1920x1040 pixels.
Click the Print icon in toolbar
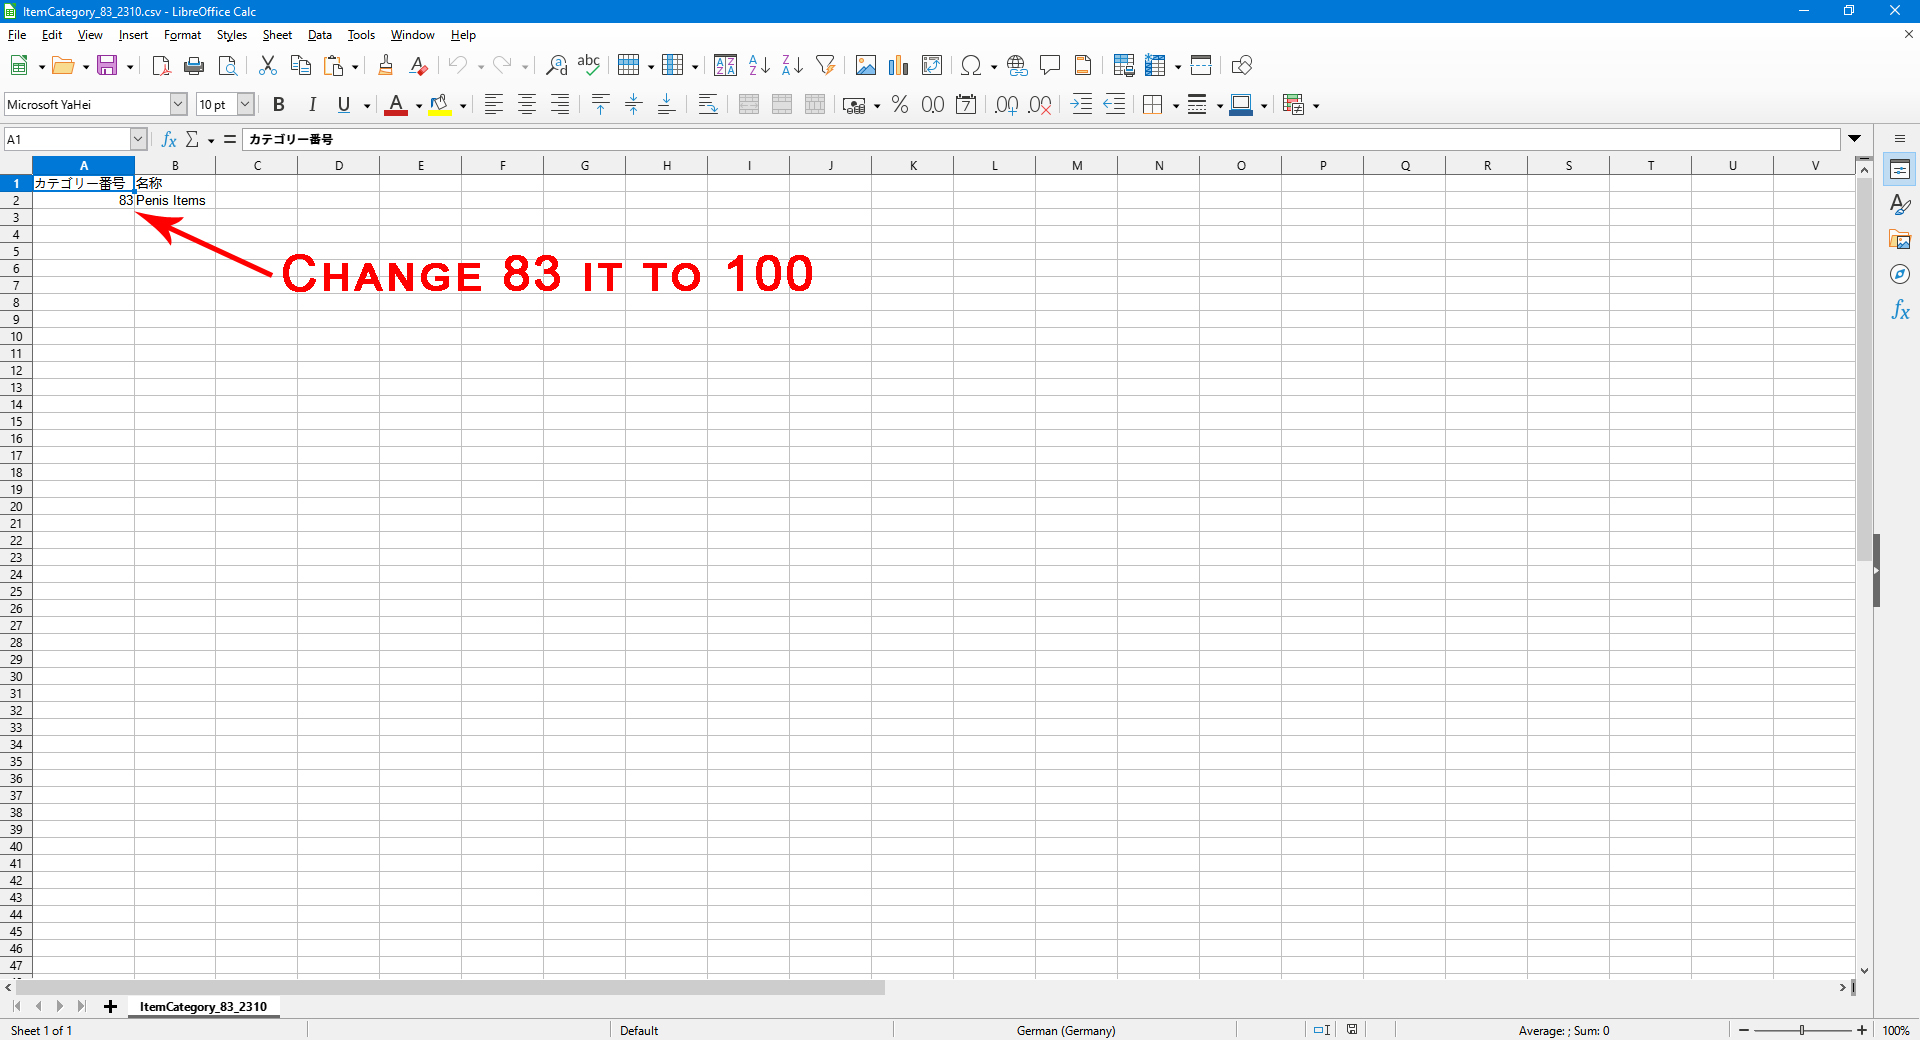coord(194,66)
